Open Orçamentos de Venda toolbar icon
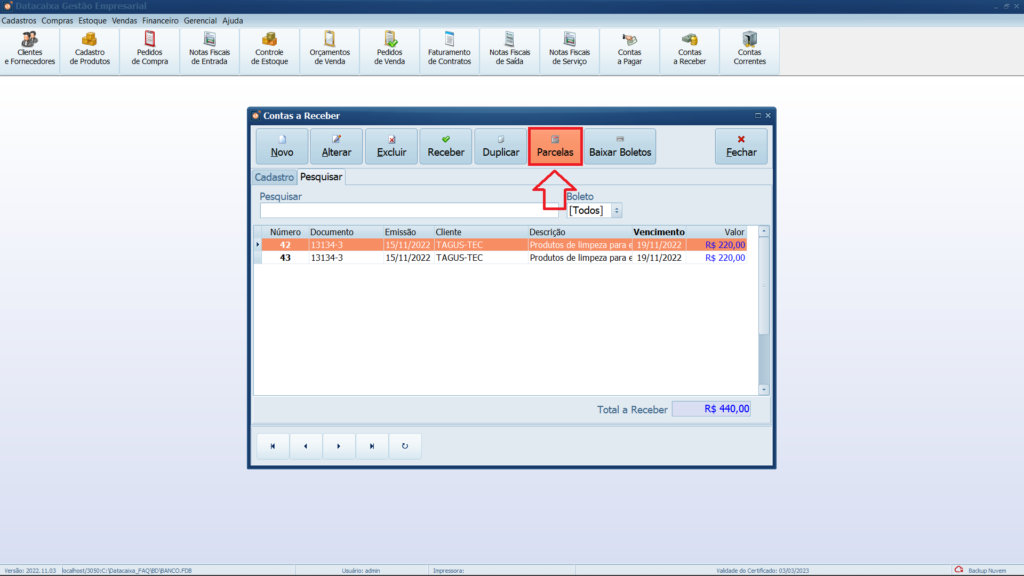The image size is (1024, 576). 329,50
